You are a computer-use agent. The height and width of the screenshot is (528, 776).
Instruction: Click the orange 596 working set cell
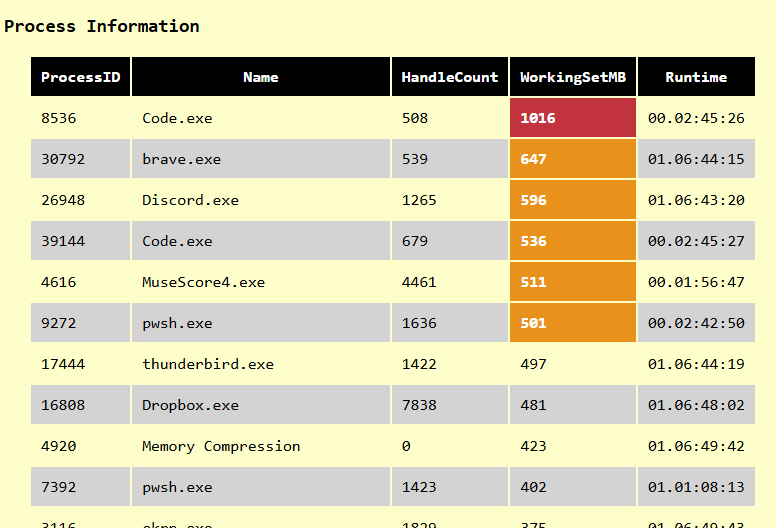tap(573, 200)
